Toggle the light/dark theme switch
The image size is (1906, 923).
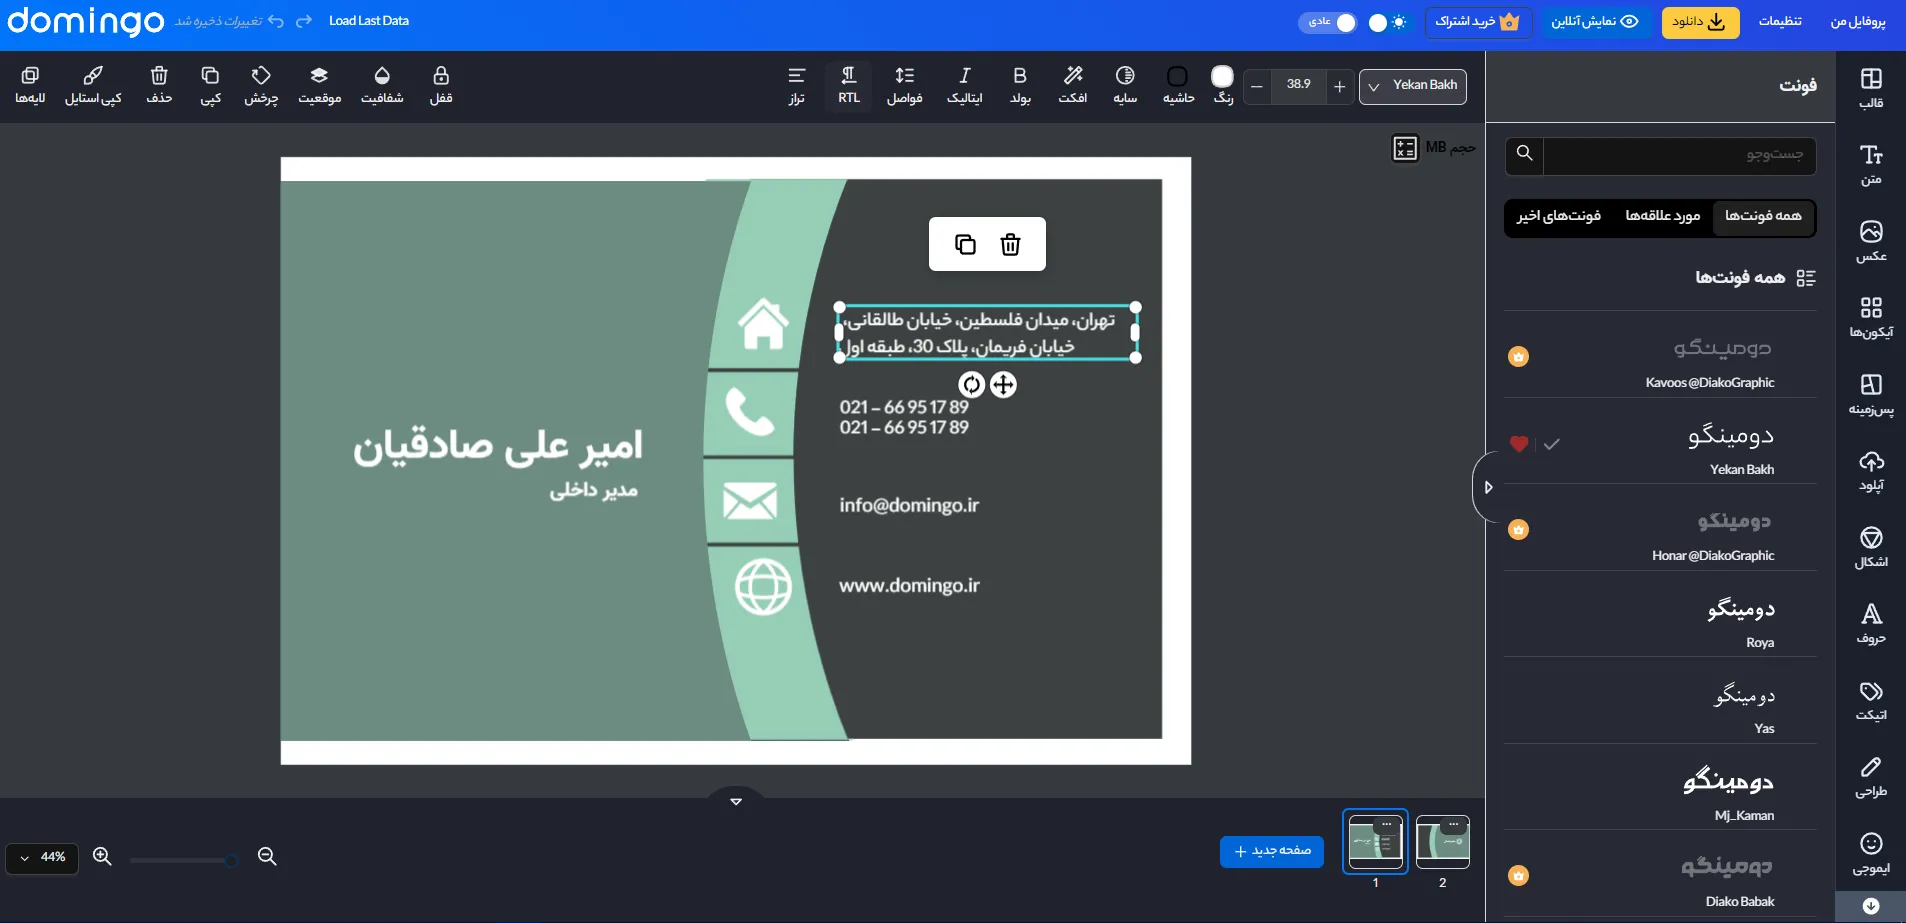pyautogui.click(x=1387, y=22)
